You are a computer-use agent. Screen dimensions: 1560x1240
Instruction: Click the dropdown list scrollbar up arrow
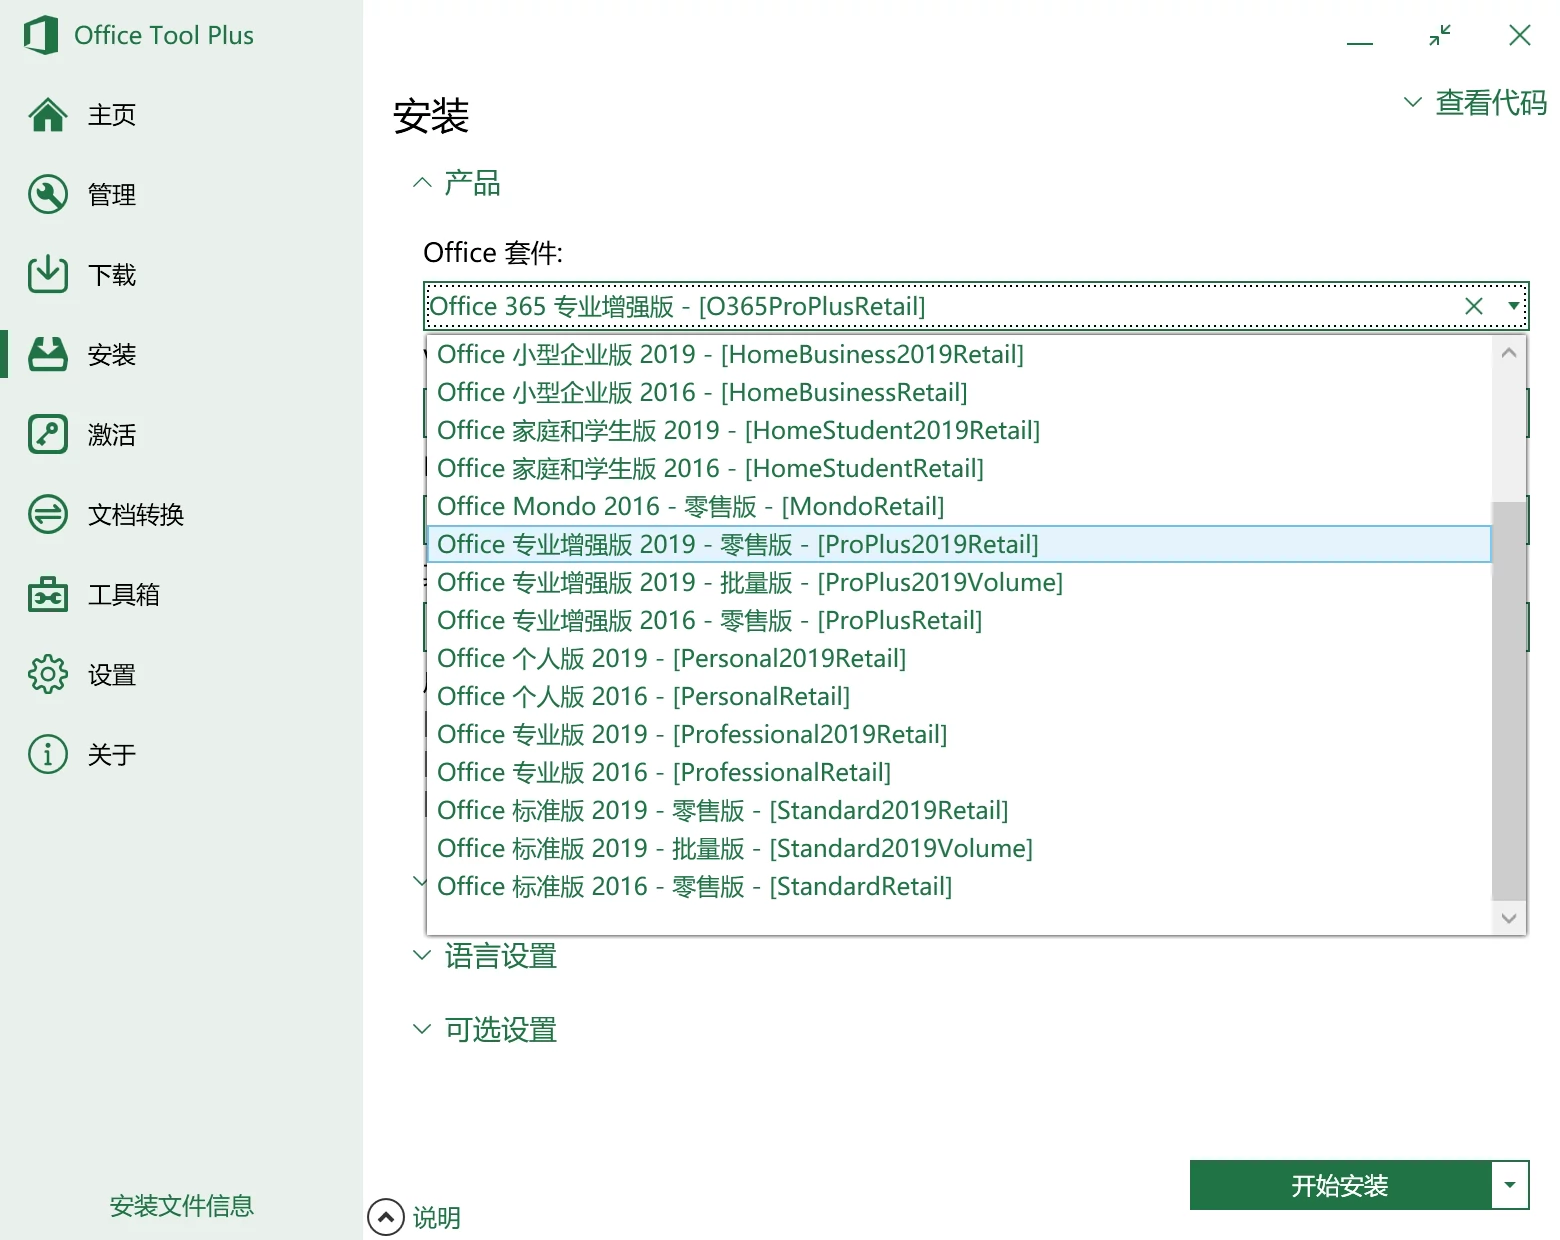tap(1509, 353)
